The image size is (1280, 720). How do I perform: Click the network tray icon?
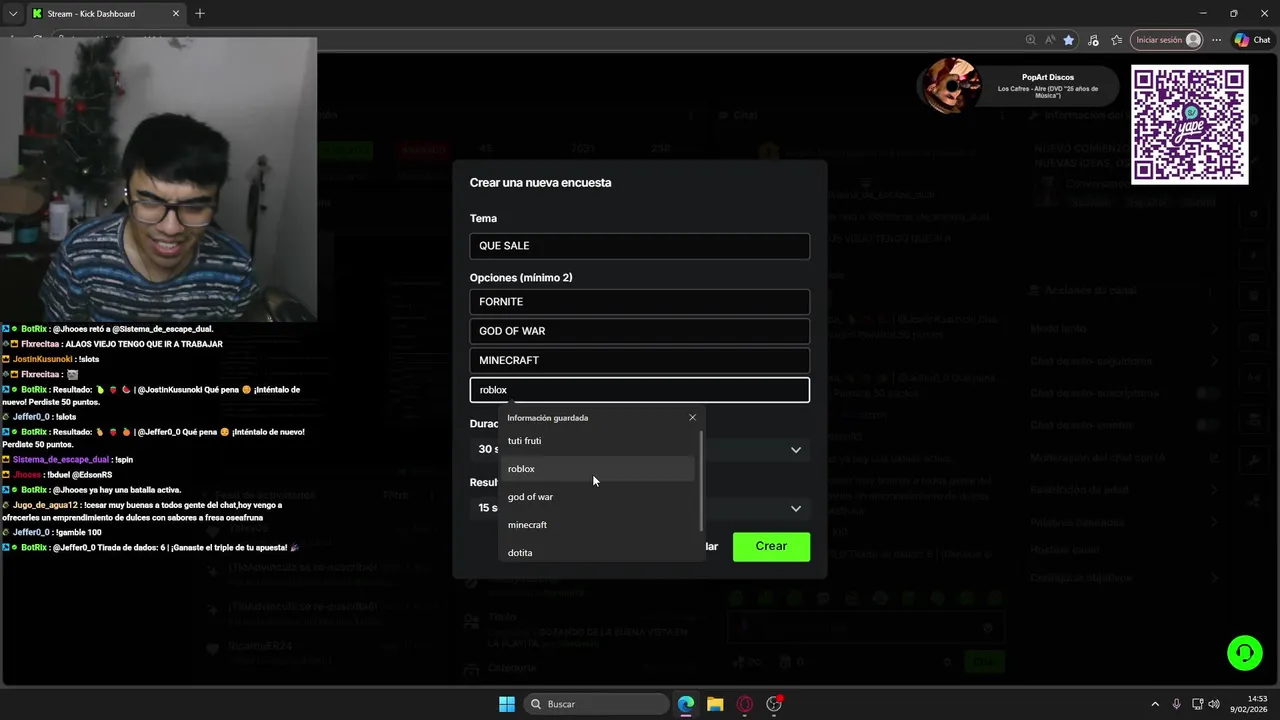tap(1197, 704)
